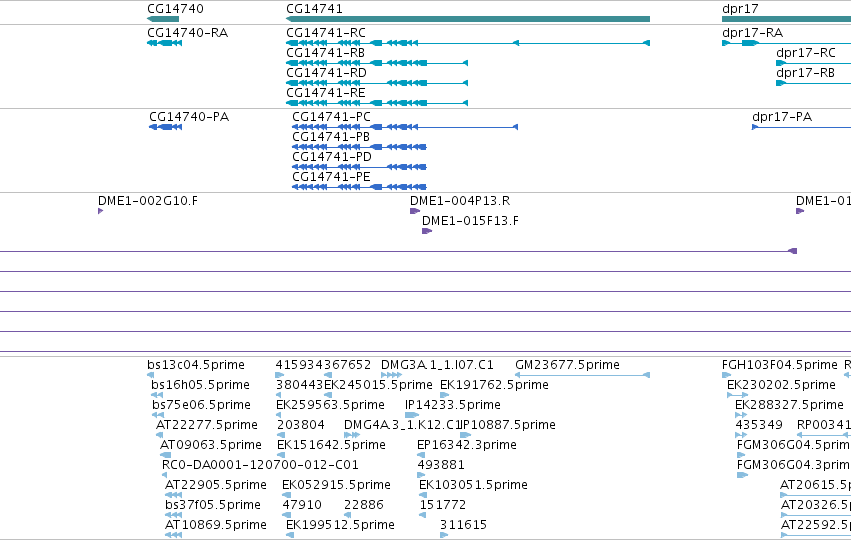851x540 pixels.
Task: Select the 22886 EST label
Action: [x=364, y=505]
